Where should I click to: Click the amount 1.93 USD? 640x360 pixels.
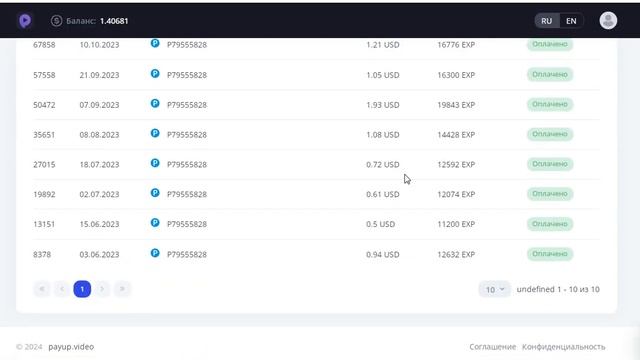point(382,105)
